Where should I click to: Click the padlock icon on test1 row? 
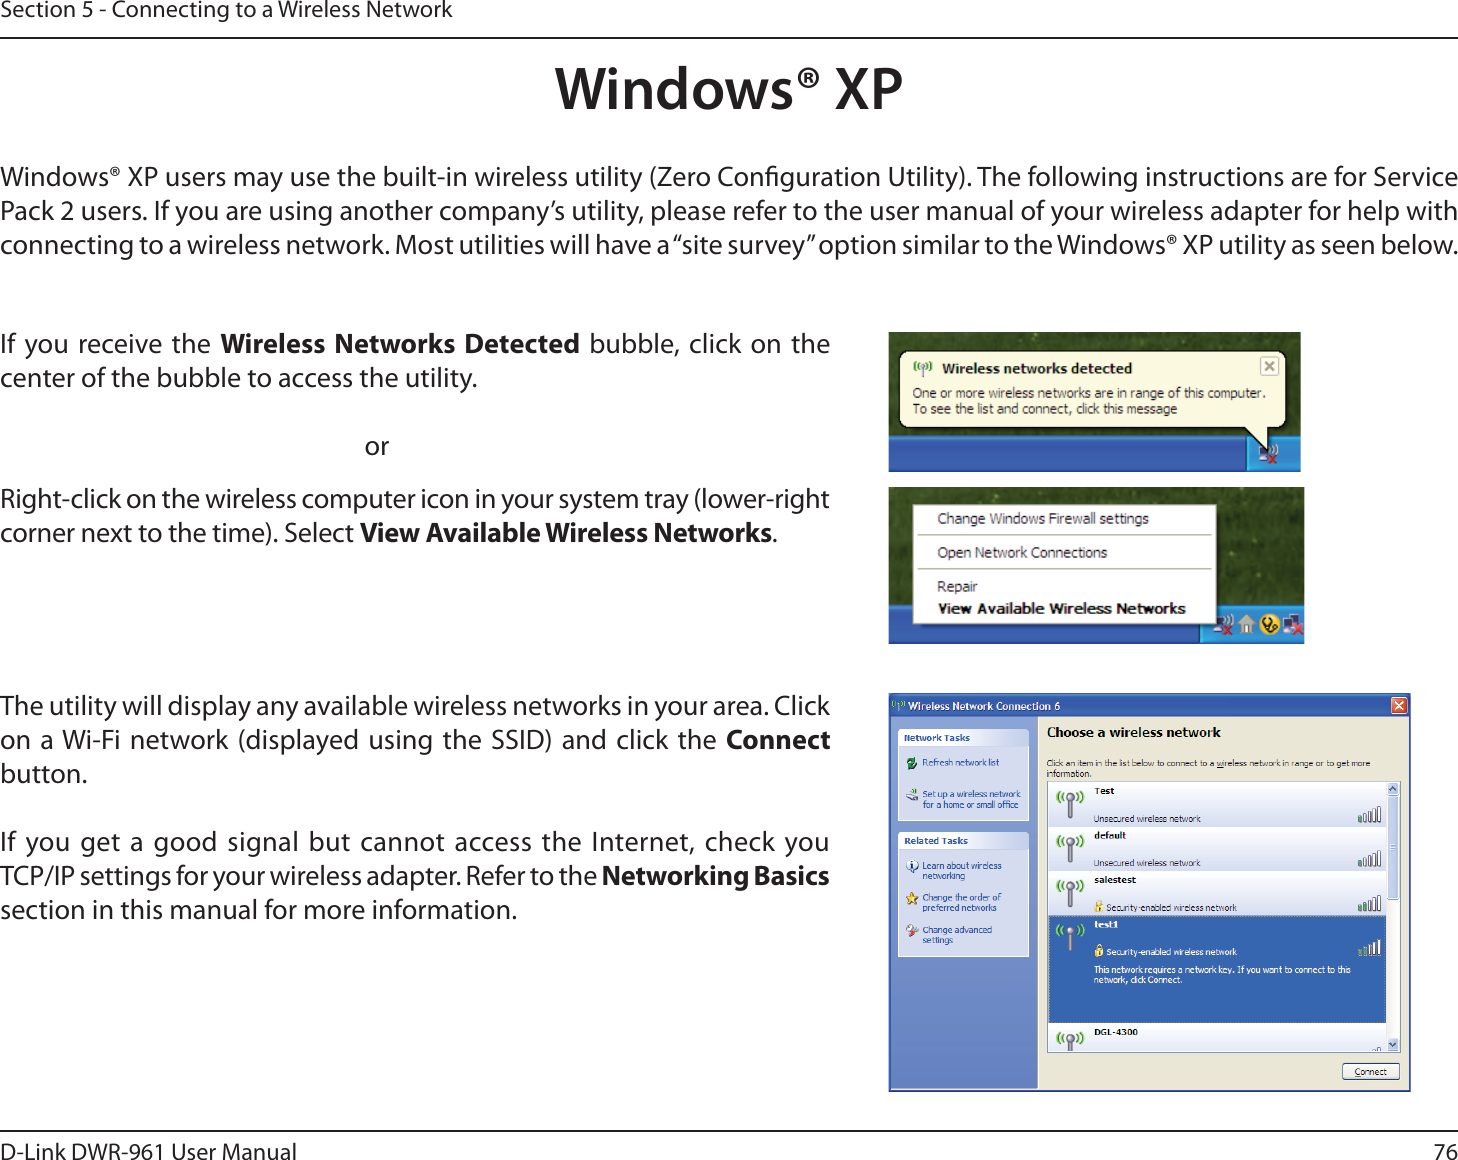click(1099, 951)
